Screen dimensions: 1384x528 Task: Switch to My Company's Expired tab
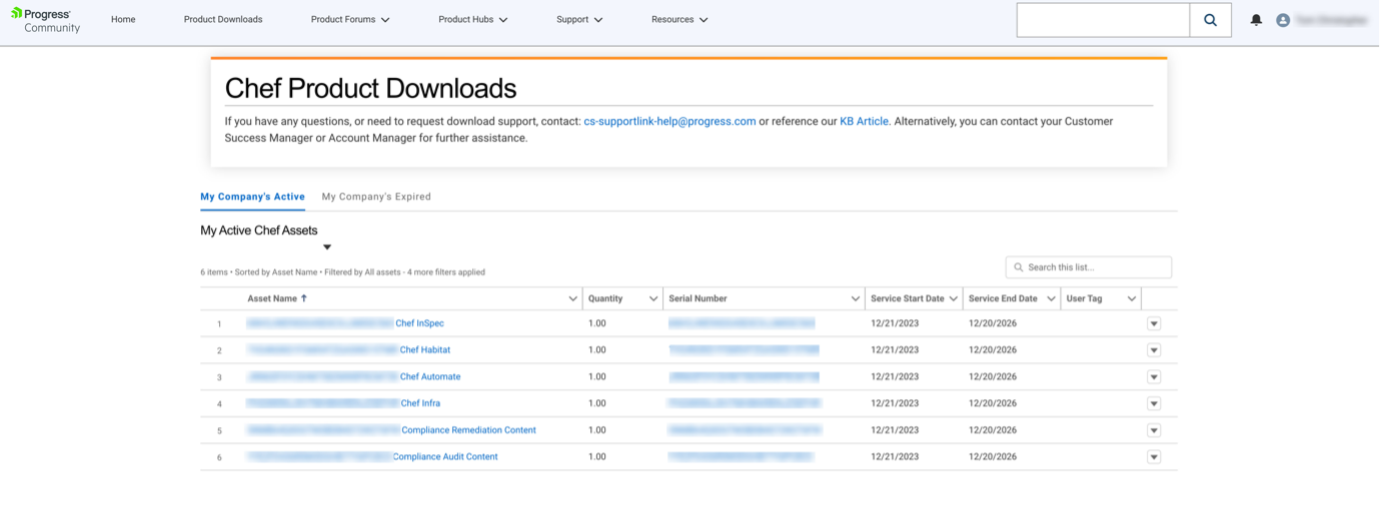tap(376, 197)
